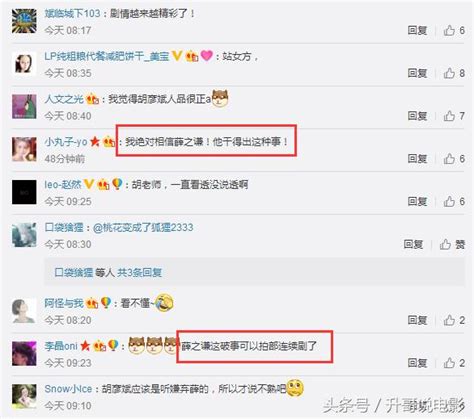Expand 共3条回复 under 口袋狼猩's comment

[x=139, y=273]
